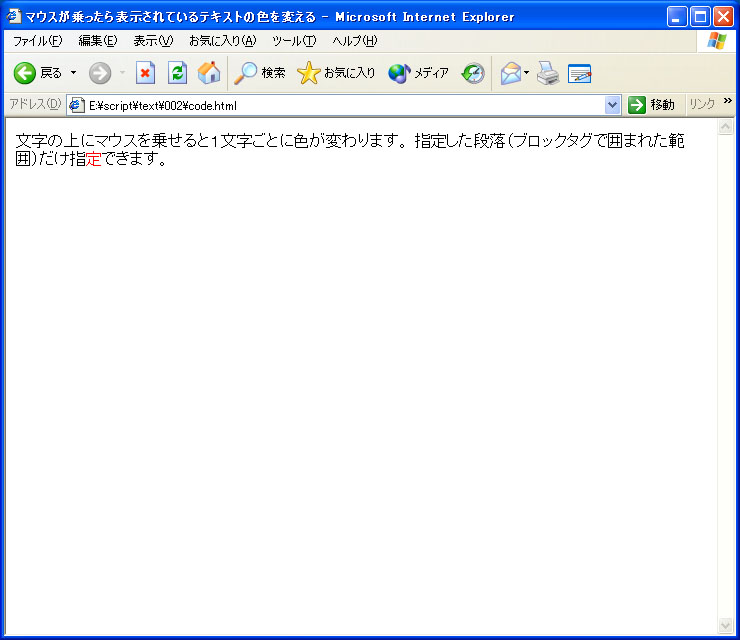Click the greyed Forward arrow button
The height and width of the screenshot is (640, 740).
(x=100, y=73)
